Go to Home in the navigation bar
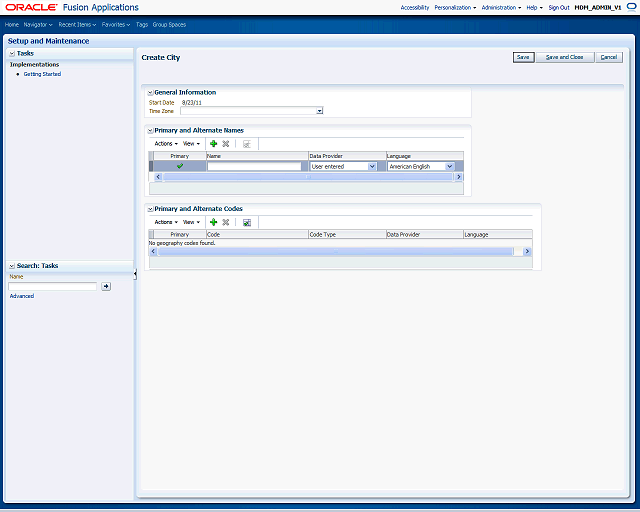This screenshot has height=512, width=640. [x=12, y=24]
